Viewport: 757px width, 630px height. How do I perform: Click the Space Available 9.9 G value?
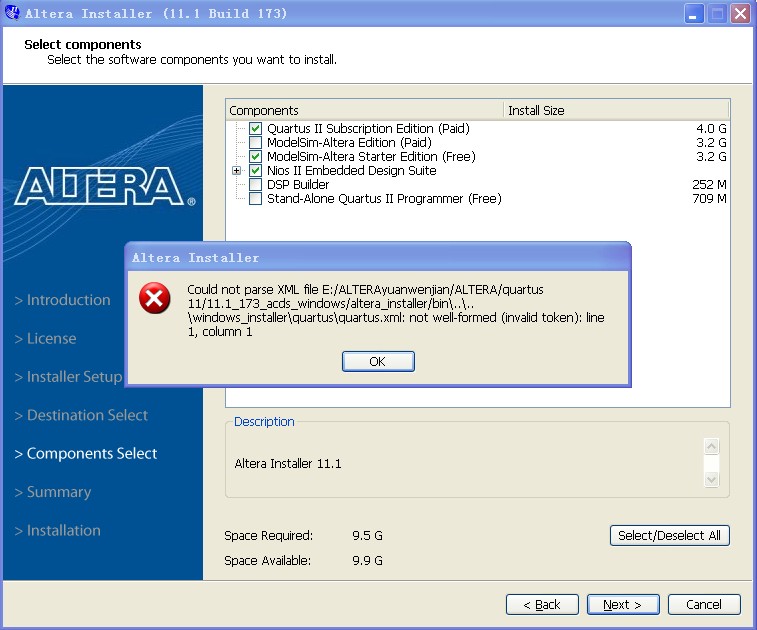[367, 560]
